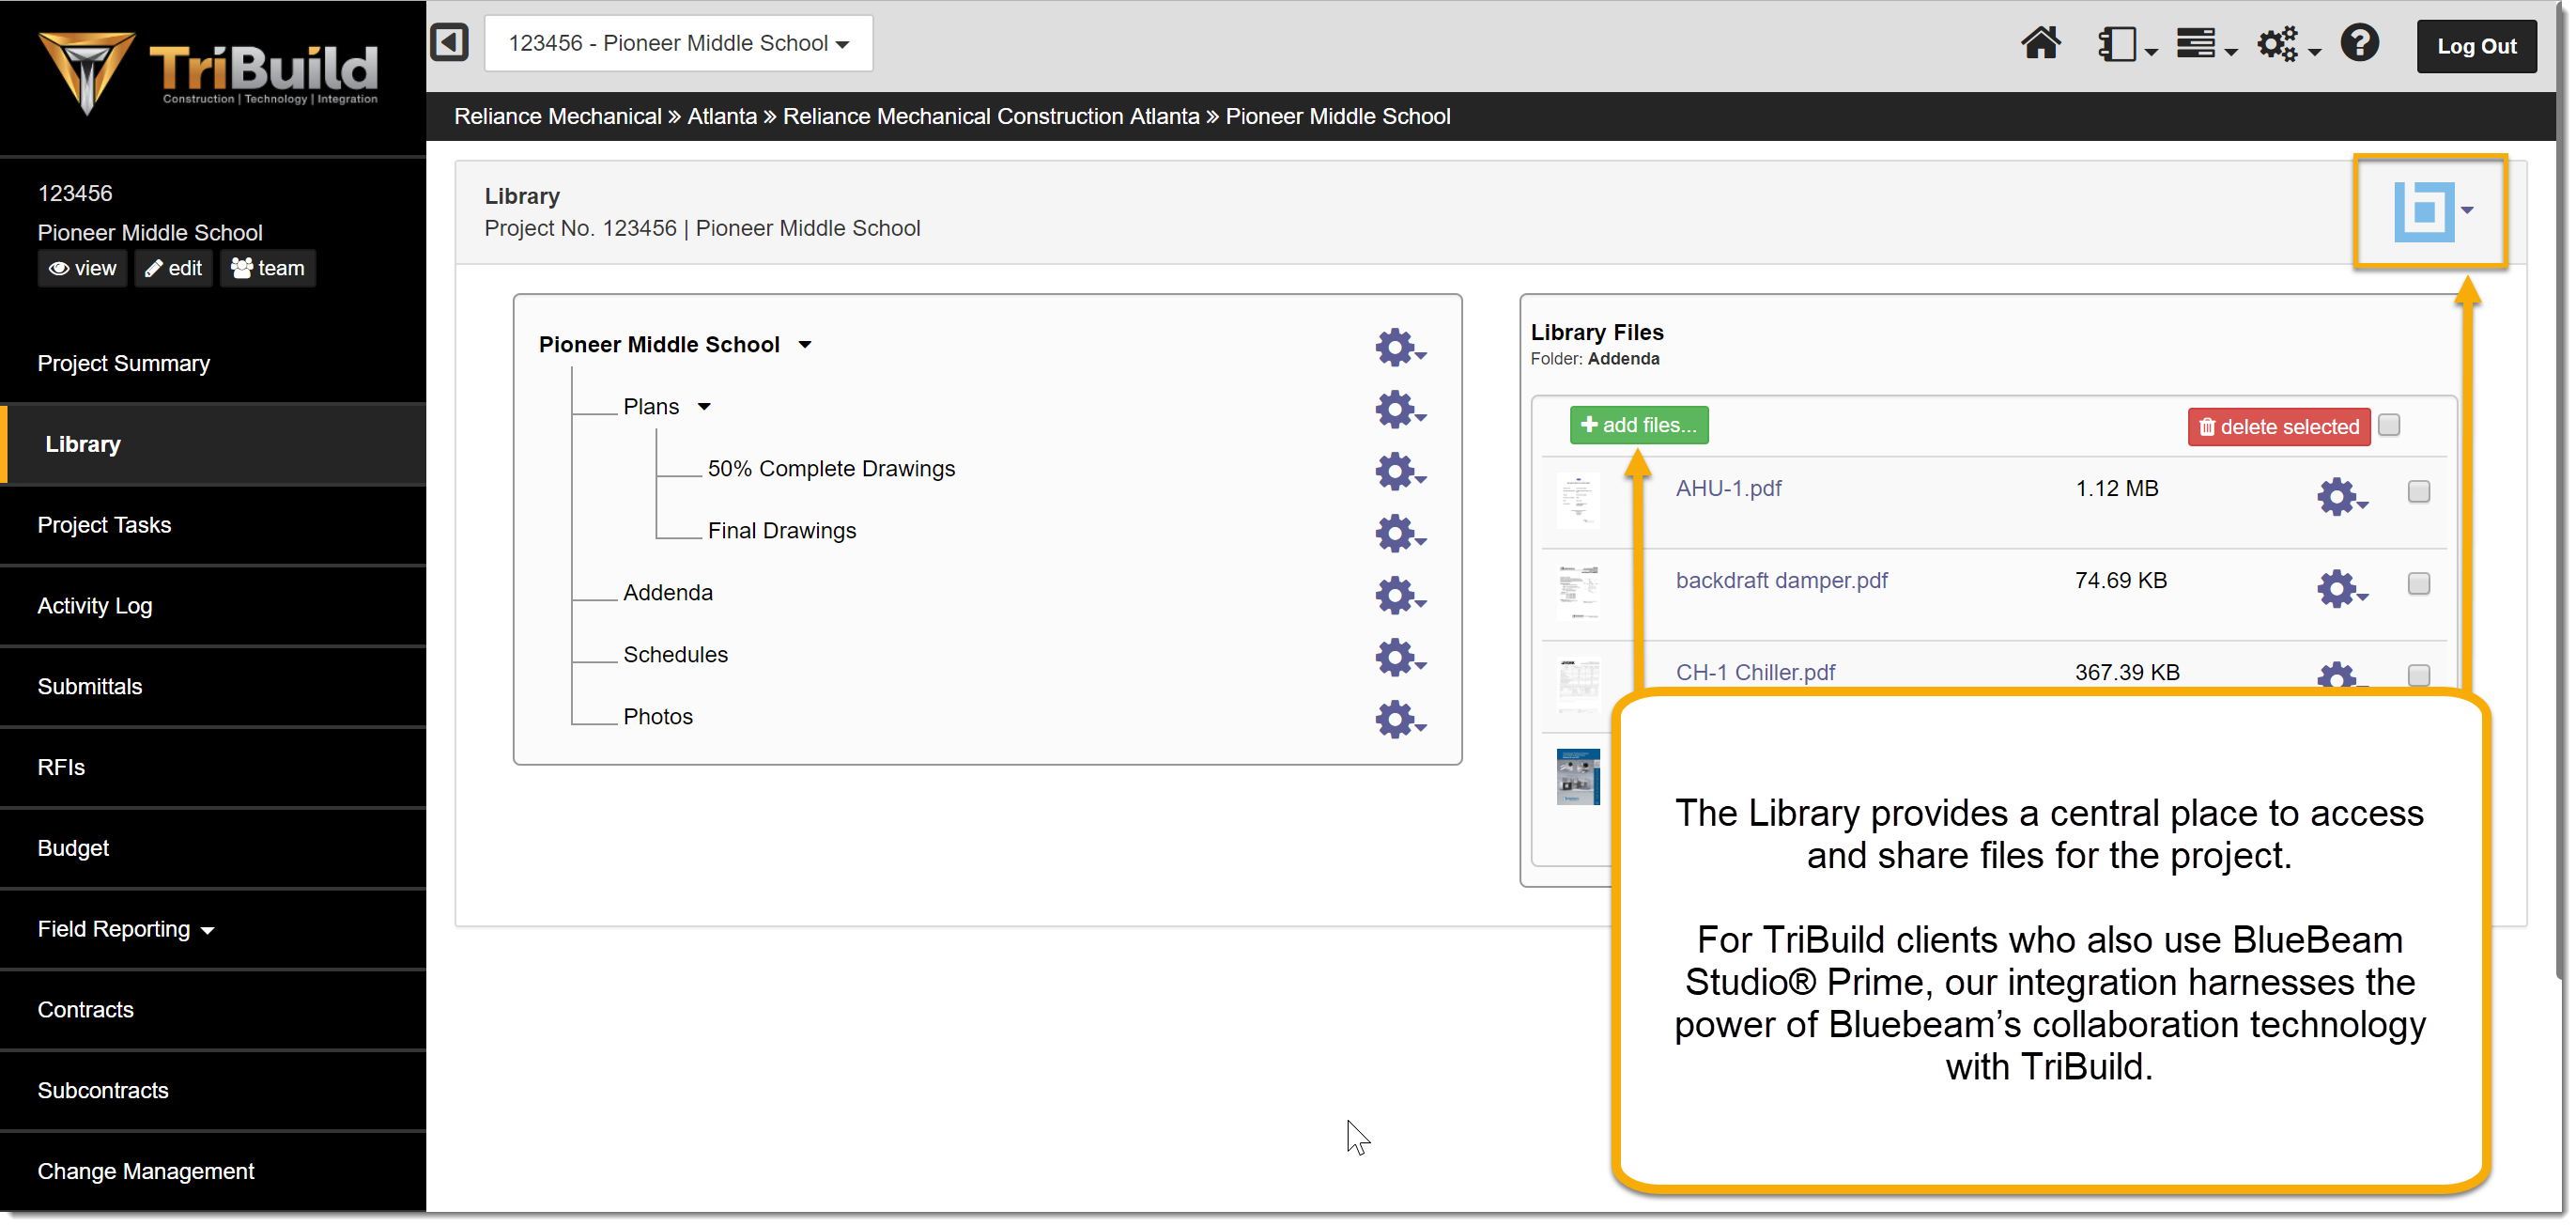Open gear menu for Addenda folder
This screenshot has height=1226, width=2576.
[x=1398, y=594]
